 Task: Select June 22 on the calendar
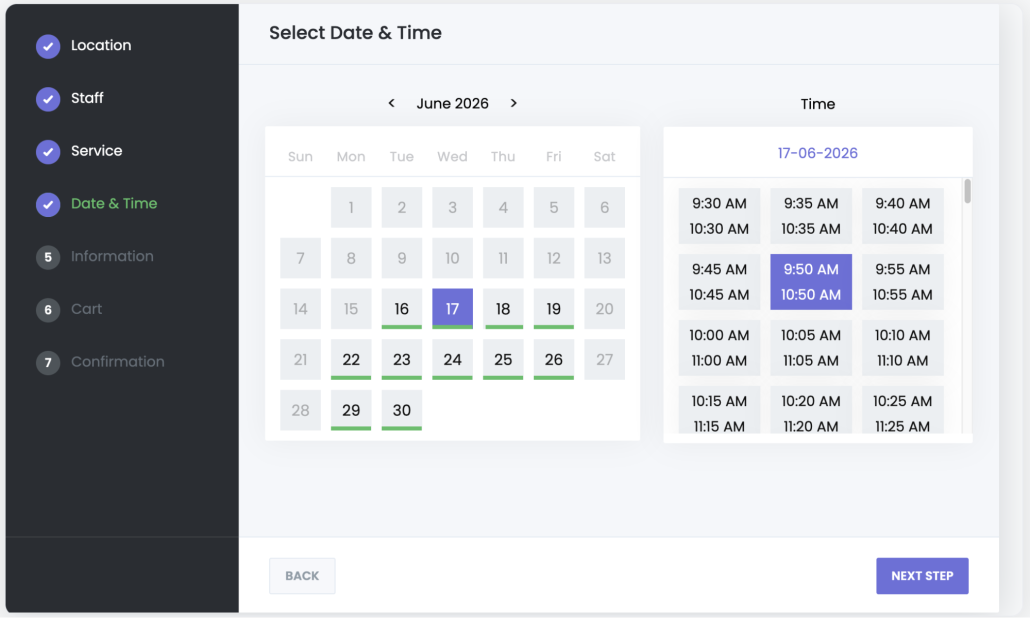tap(351, 359)
